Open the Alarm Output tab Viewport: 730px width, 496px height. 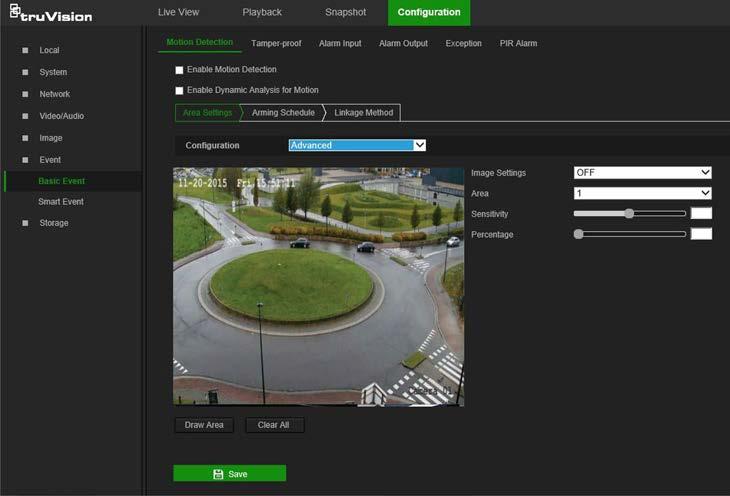click(403, 43)
